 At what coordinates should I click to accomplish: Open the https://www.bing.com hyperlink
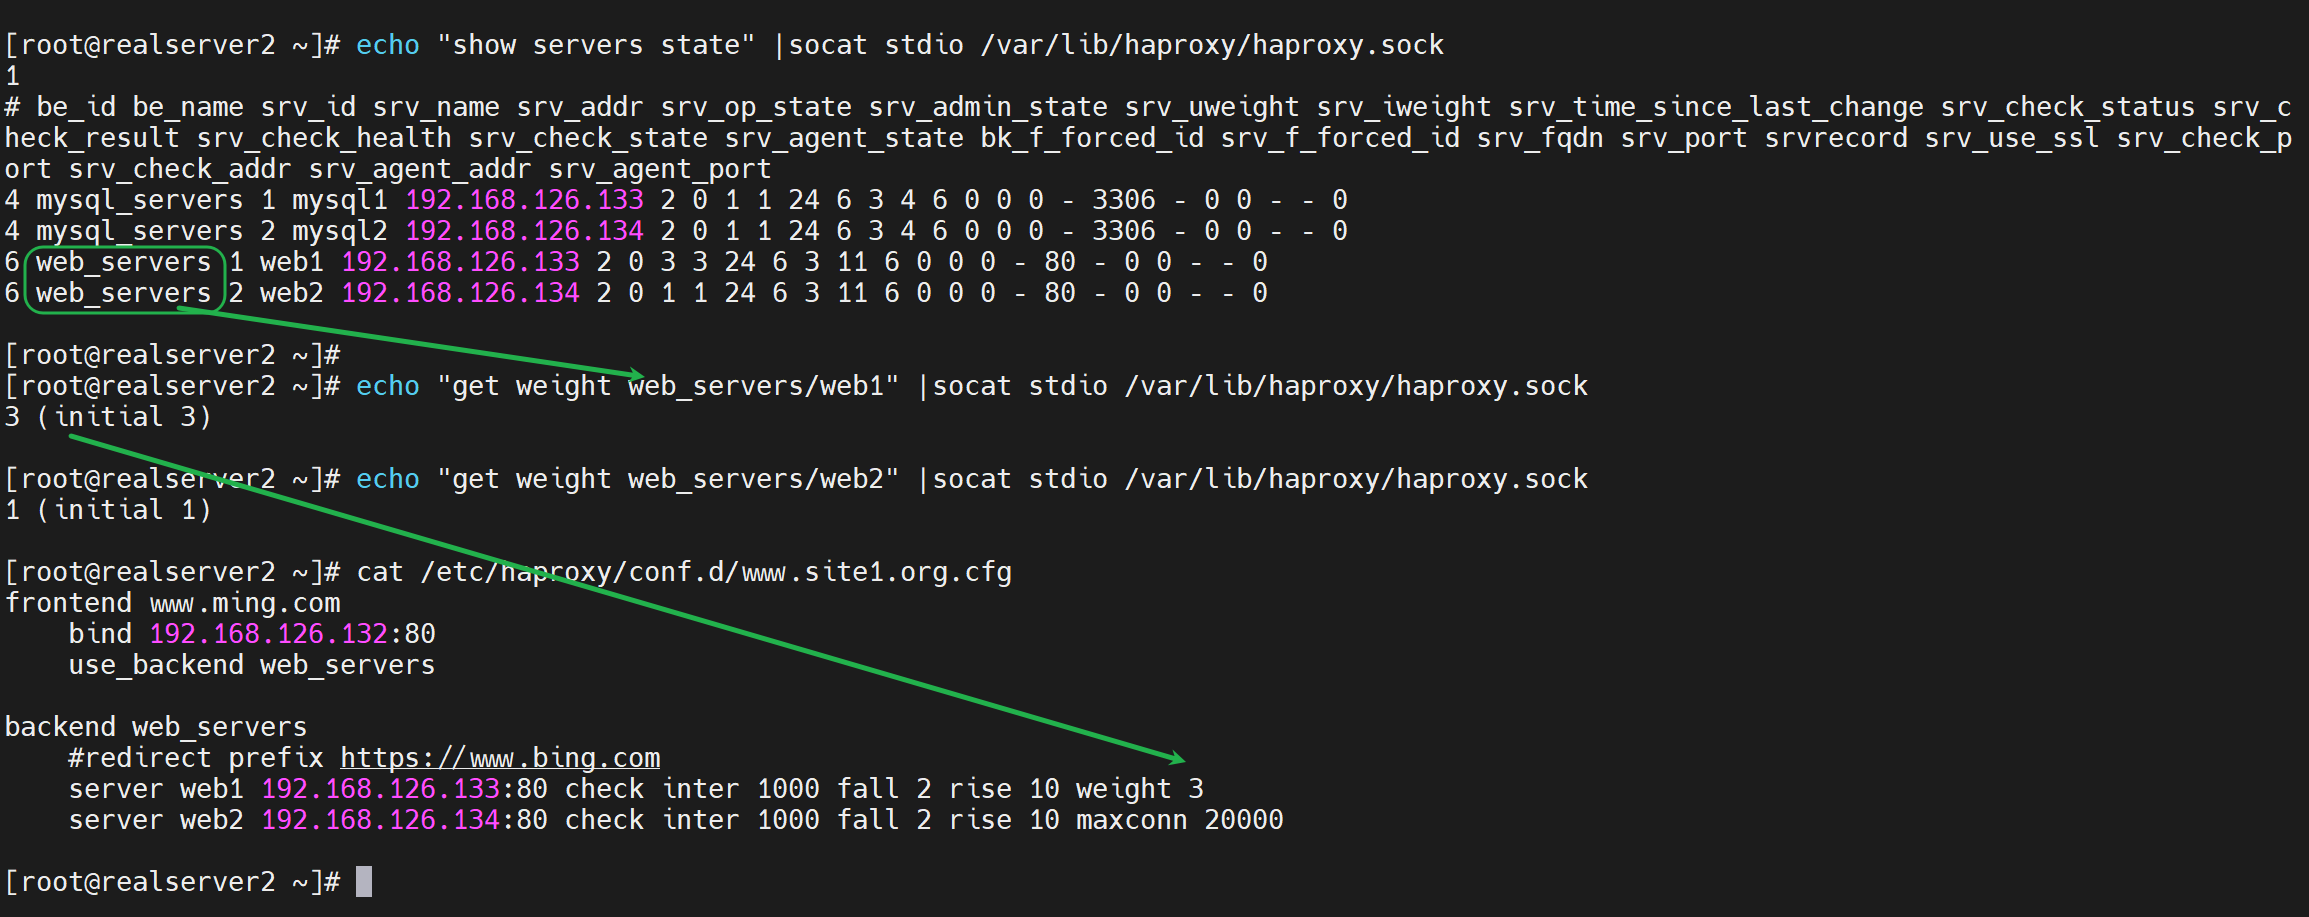500,758
